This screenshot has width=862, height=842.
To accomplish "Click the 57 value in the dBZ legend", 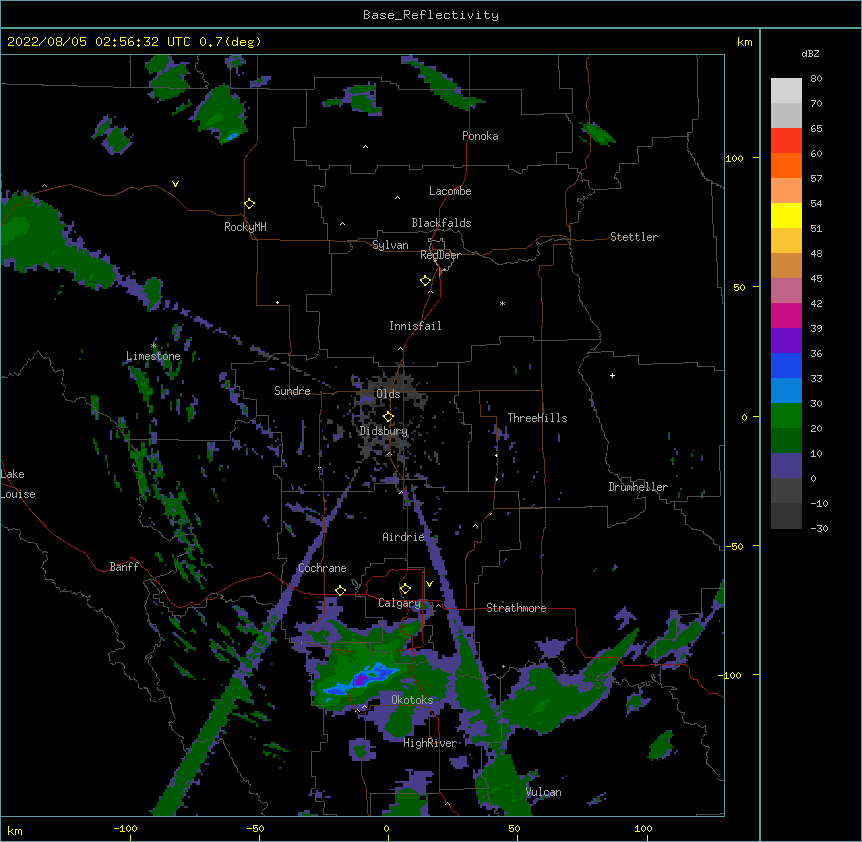I will [816, 179].
